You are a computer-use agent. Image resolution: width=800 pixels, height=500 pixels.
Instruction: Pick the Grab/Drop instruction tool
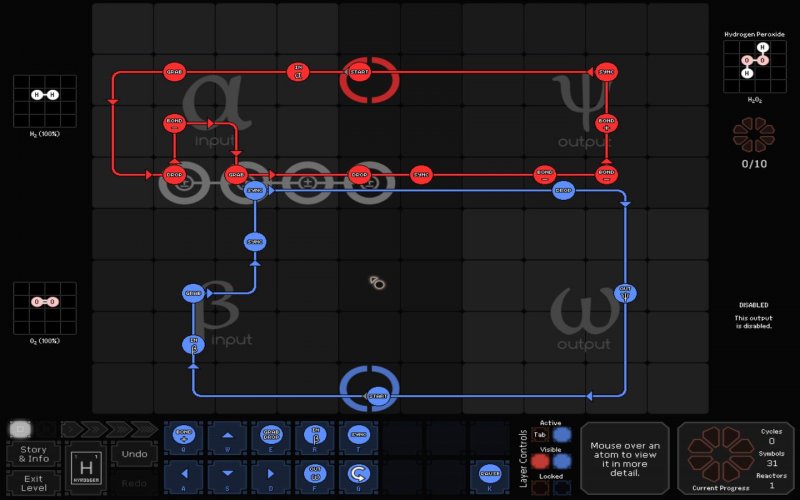(x=270, y=436)
